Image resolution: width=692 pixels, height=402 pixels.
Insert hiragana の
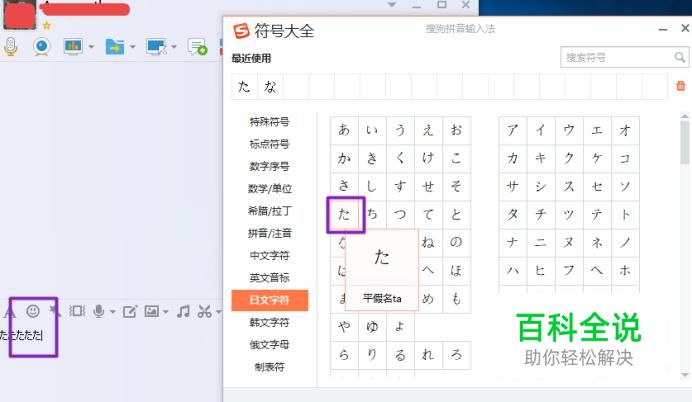(456, 242)
